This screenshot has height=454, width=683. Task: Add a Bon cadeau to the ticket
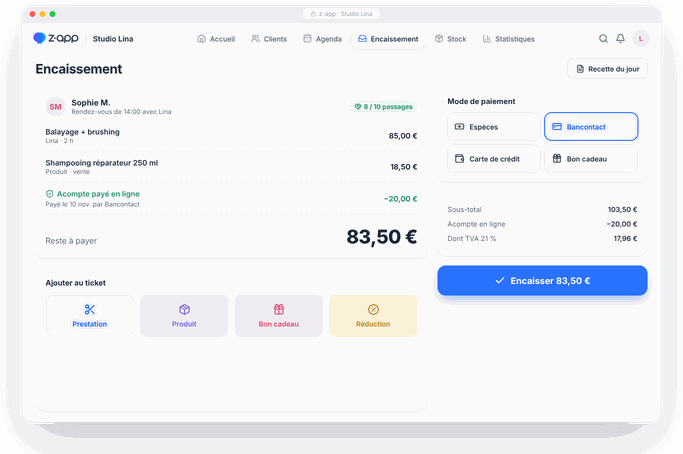tap(279, 316)
